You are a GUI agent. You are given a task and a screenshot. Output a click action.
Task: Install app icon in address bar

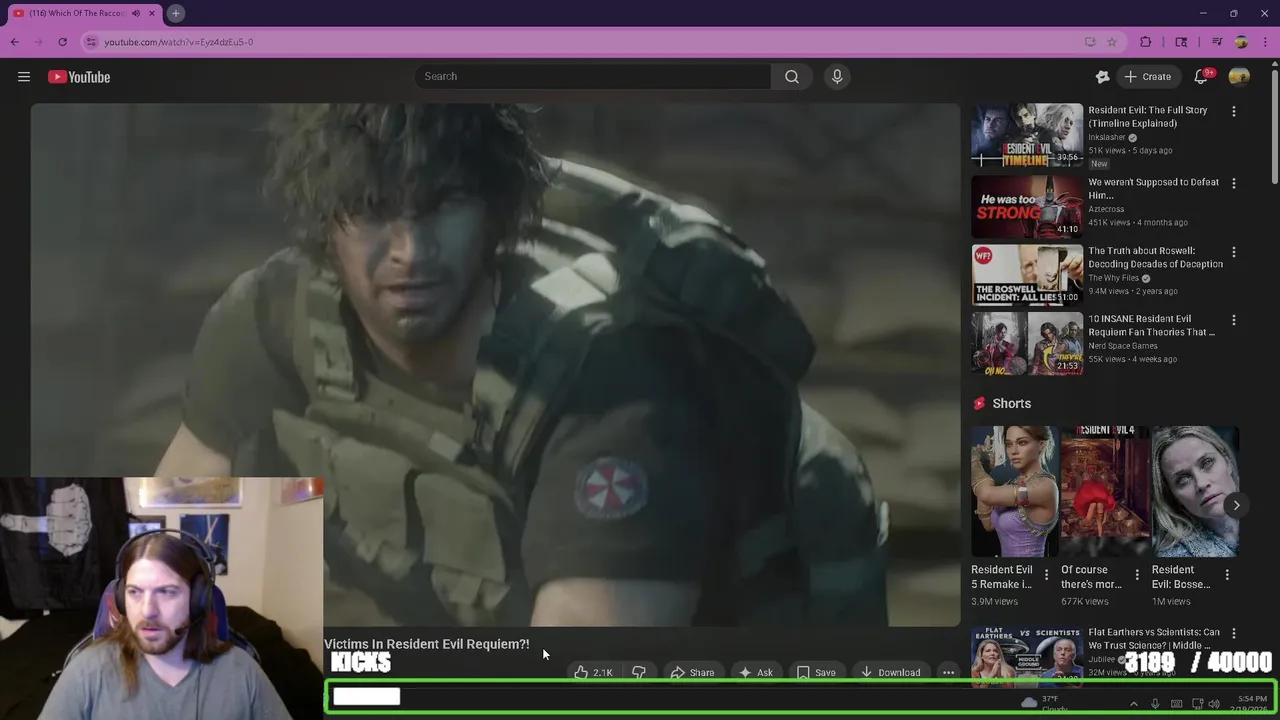tap(1090, 42)
